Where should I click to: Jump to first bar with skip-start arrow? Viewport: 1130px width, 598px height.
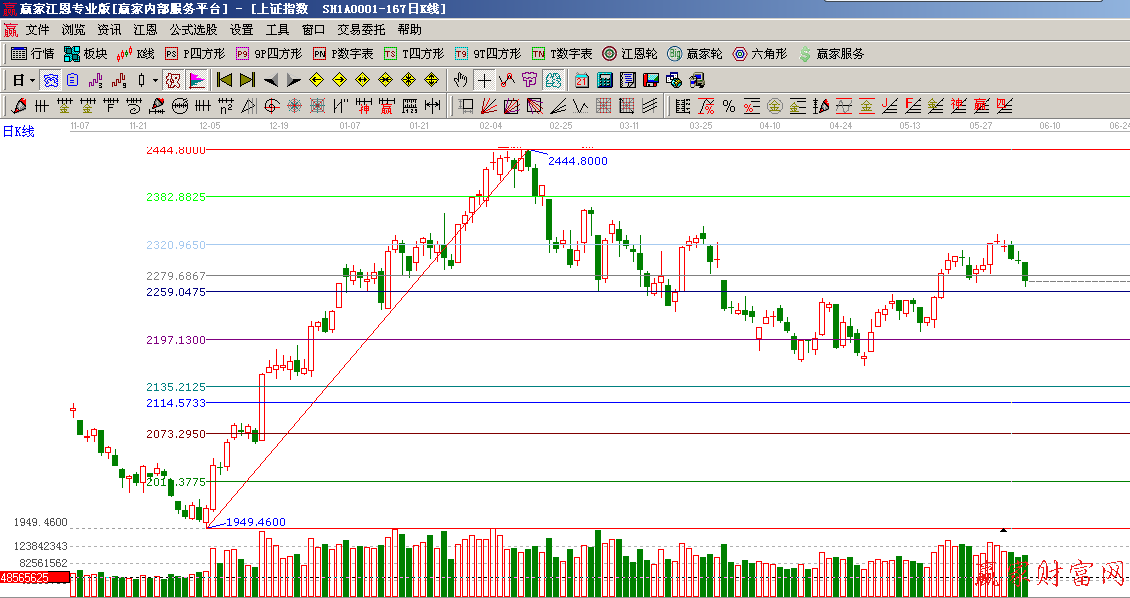click(x=224, y=80)
